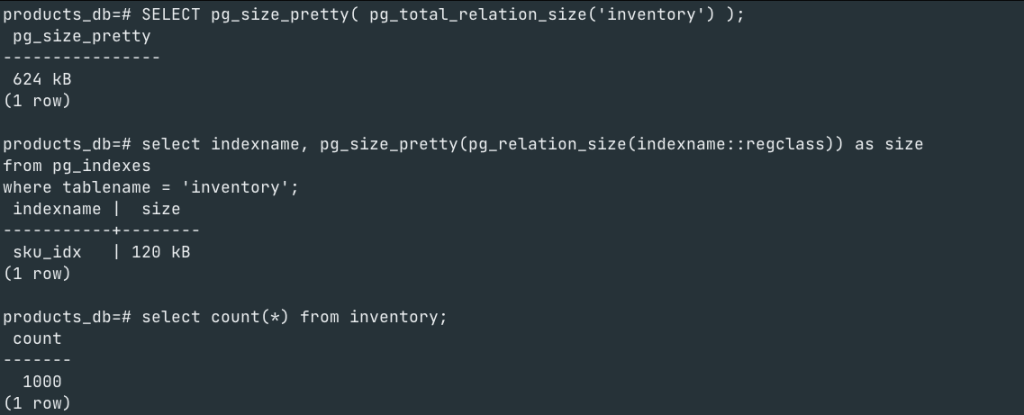Click the word SELECT in the first query
This screenshot has height=415, width=1024.
(175, 12)
